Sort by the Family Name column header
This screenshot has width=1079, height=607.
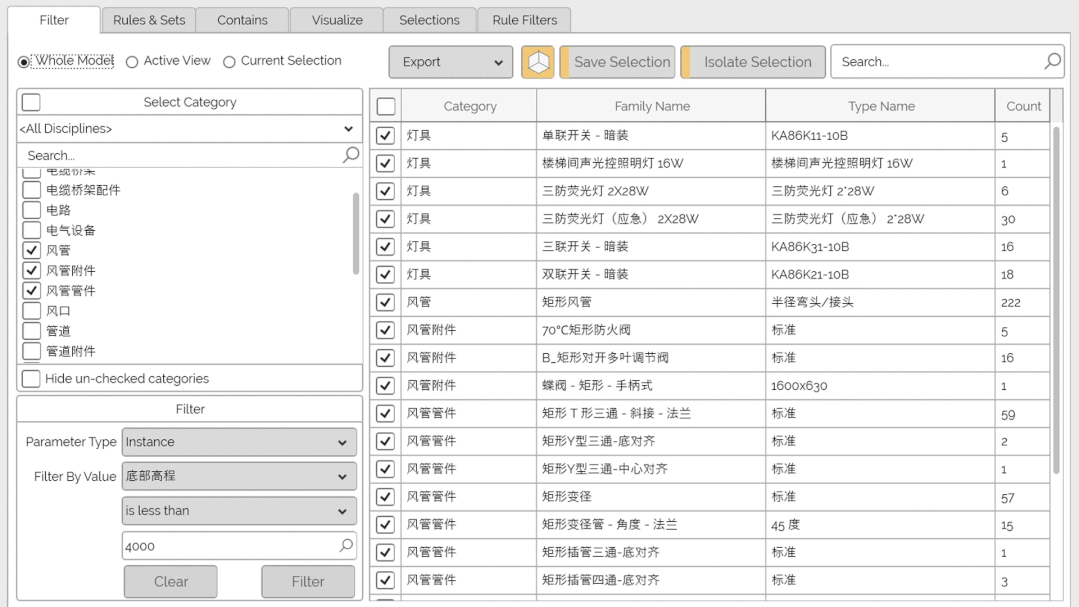[x=652, y=106]
